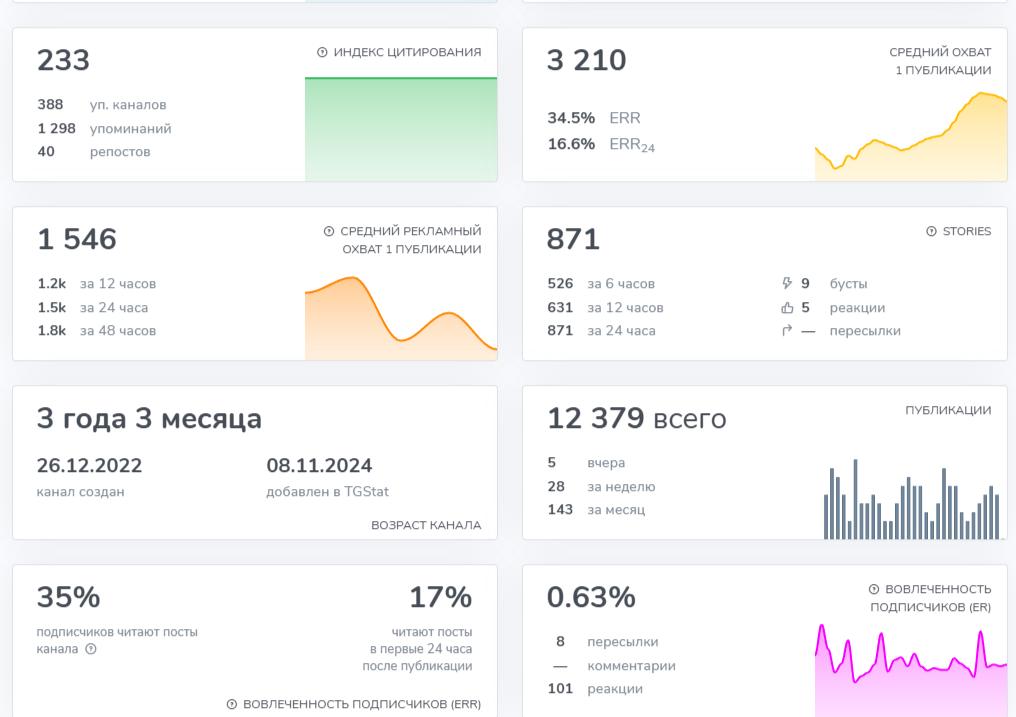Image resolution: width=1016 pixels, height=717 pixels.
Task: Click info icon beside Индекс цитирования
Action: click(x=322, y=52)
